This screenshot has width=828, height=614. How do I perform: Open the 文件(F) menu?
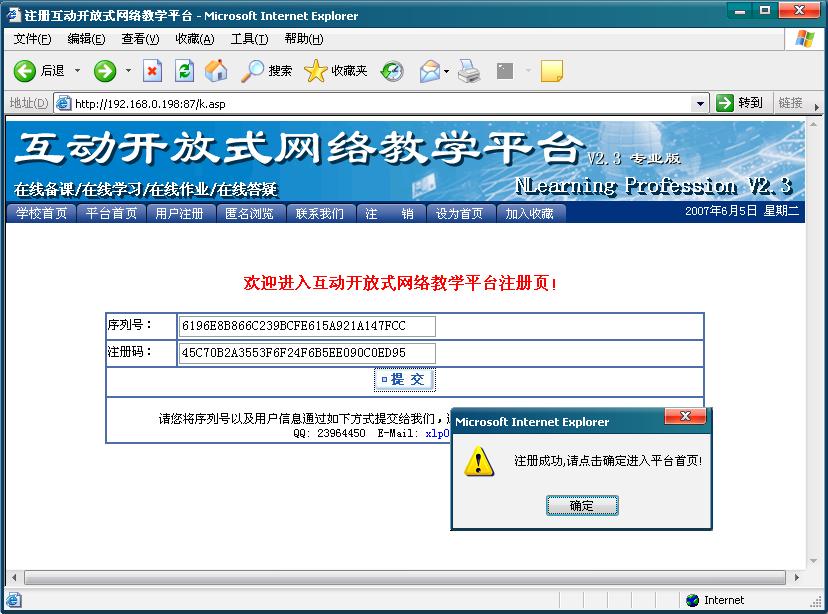32,39
